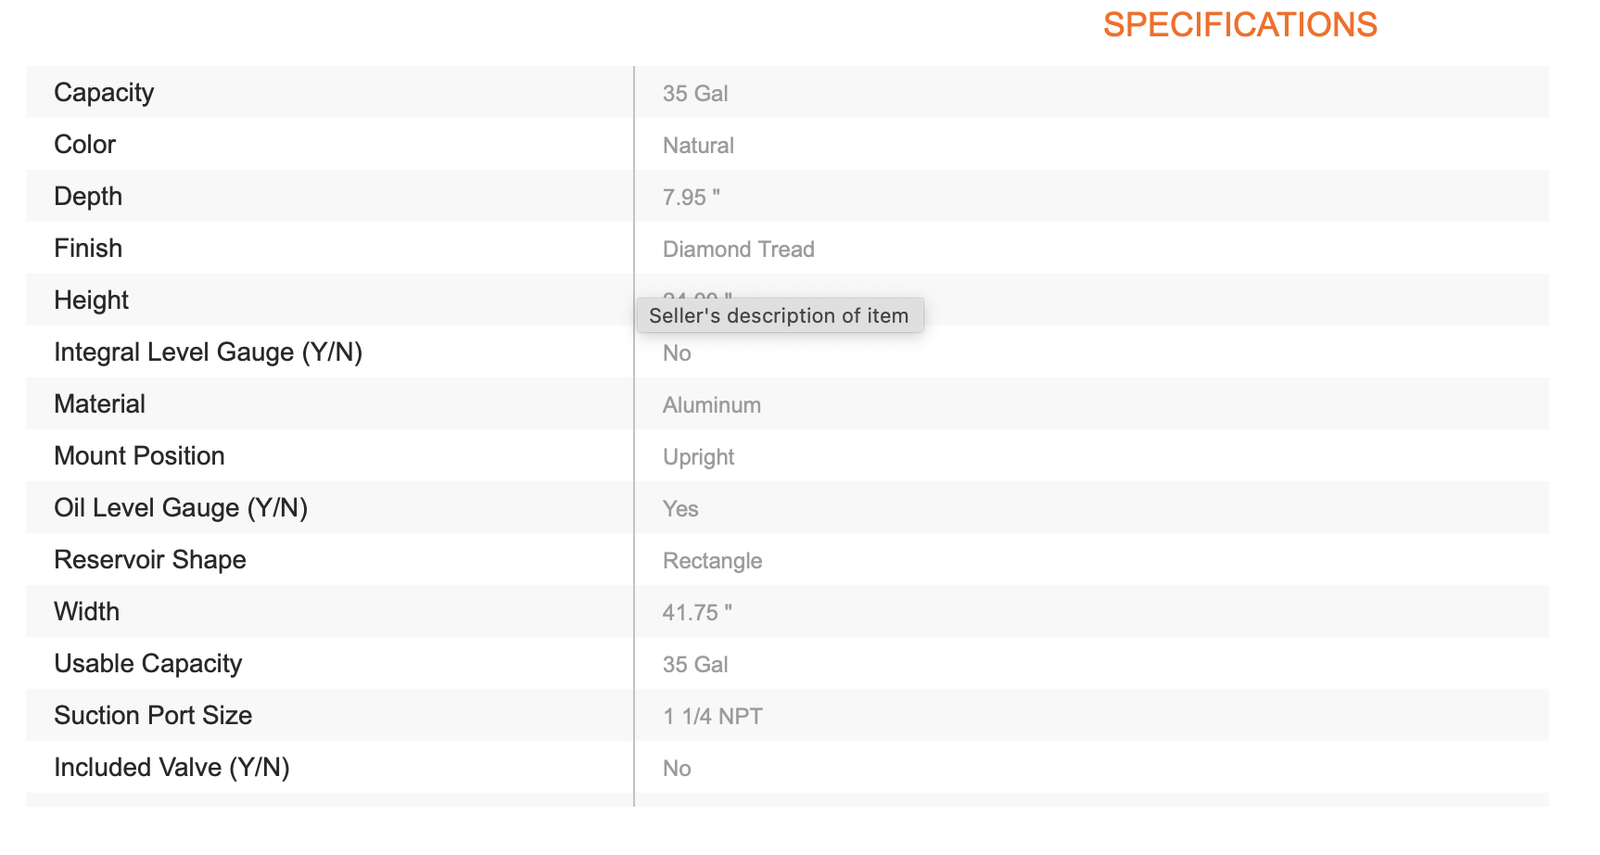Click the SPECIFICATIONS heading
Viewport: 1600px width, 855px height.
coord(1239,25)
